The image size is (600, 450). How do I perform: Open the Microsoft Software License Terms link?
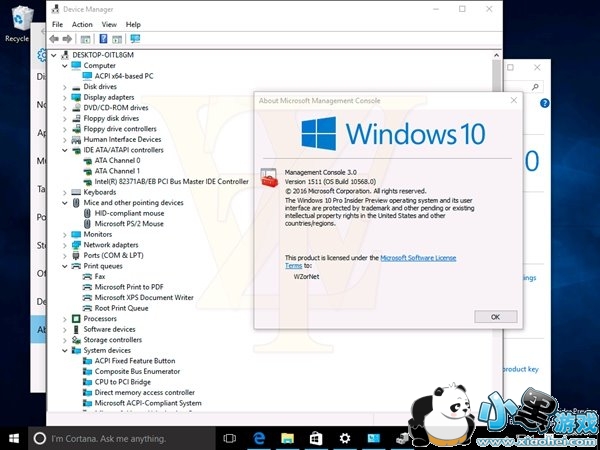point(418,258)
